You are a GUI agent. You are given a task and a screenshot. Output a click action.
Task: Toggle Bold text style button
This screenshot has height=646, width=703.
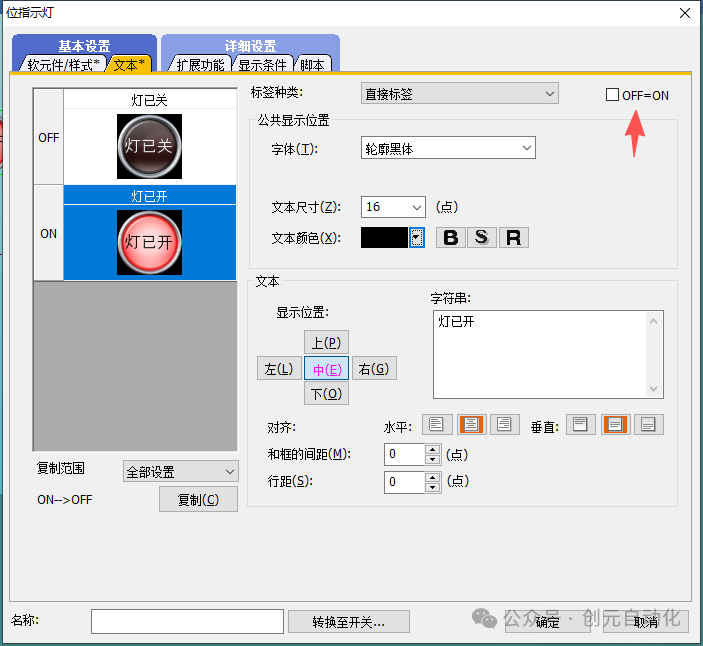[x=451, y=237]
